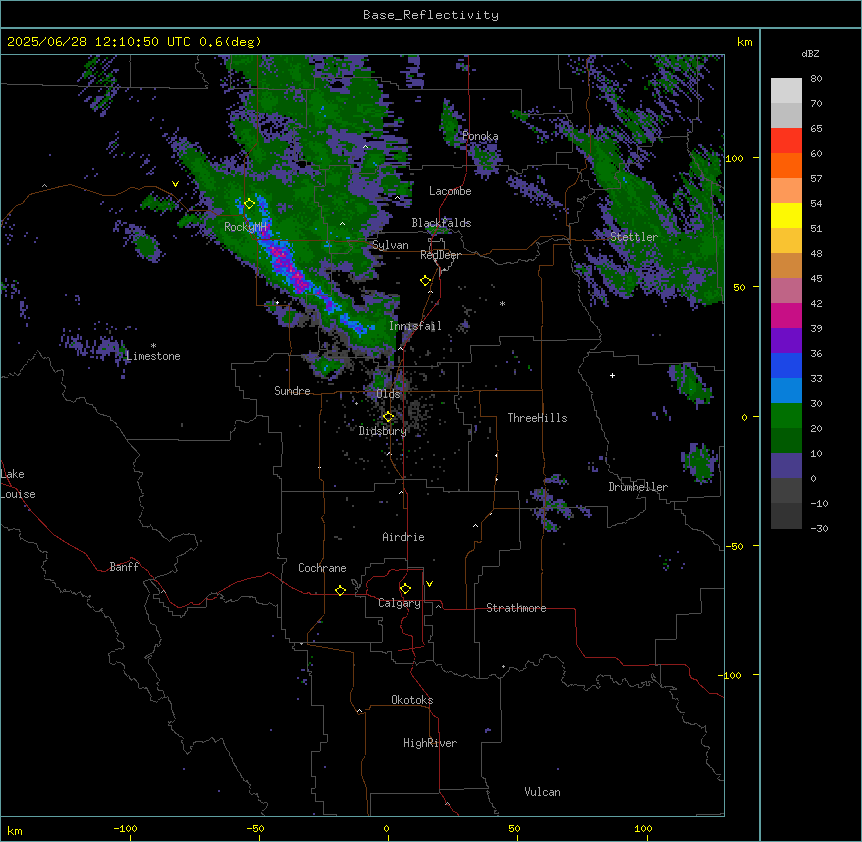Click the asterisk marker east of Innisfail
Screen dimensions: 862x842
point(502,303)
